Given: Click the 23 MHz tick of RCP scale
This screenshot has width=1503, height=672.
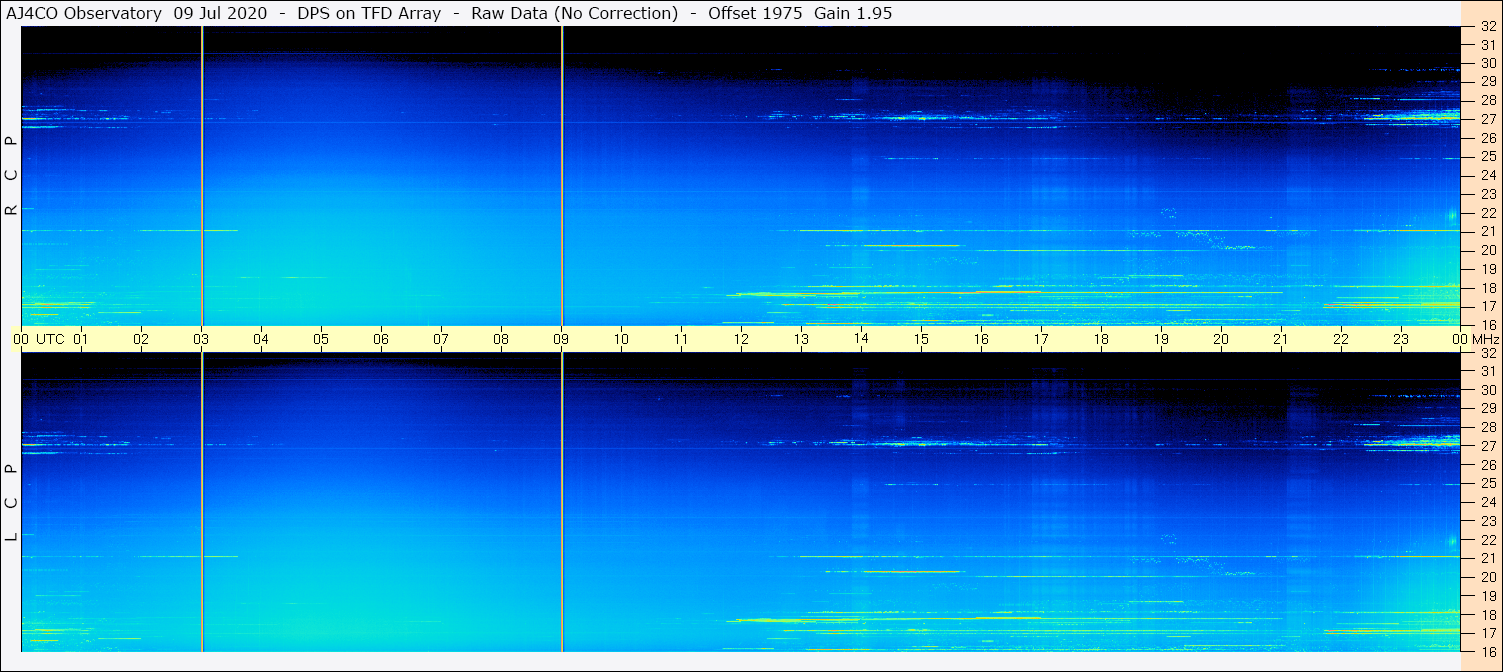Looking at the screenshot, I should [x=1488, y=194].
